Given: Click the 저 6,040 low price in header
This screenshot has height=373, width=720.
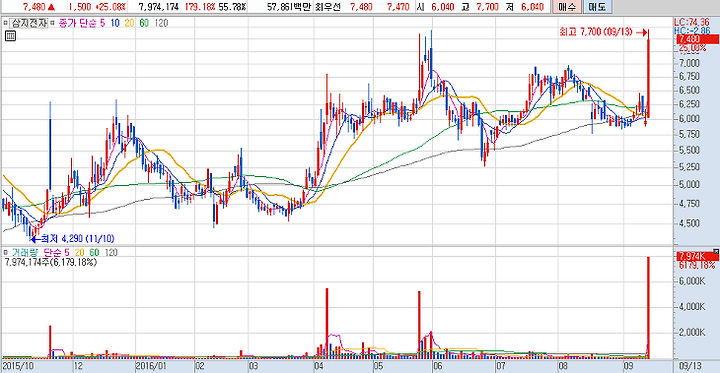Looking at the screenshot, I should pyautogui.click(x=526, y=7).
